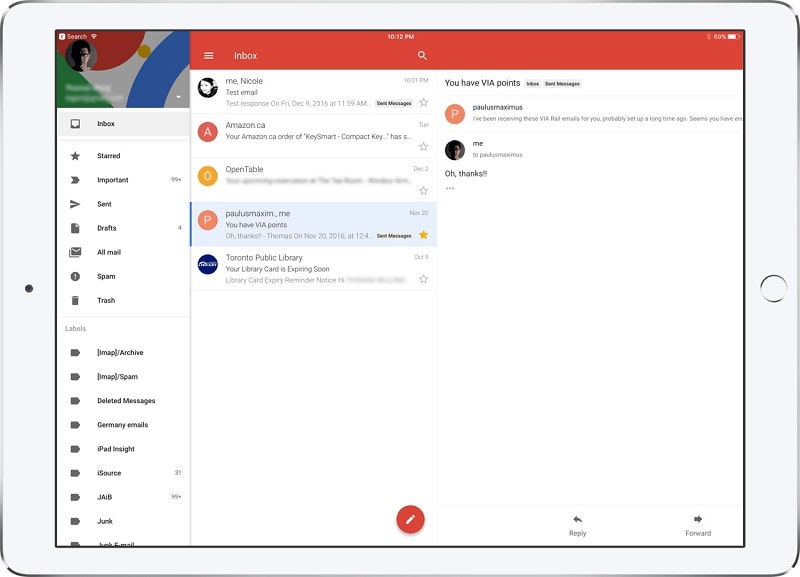Image resolution: width=800 pixels, height=577 pixels.
Task: Star the Toronto Public Library email
Action: pos(423,279)
